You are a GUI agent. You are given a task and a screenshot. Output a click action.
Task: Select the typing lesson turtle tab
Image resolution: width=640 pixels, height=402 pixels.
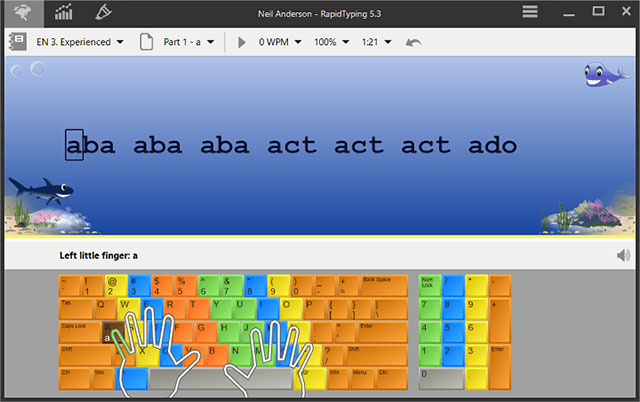point(23,13)
